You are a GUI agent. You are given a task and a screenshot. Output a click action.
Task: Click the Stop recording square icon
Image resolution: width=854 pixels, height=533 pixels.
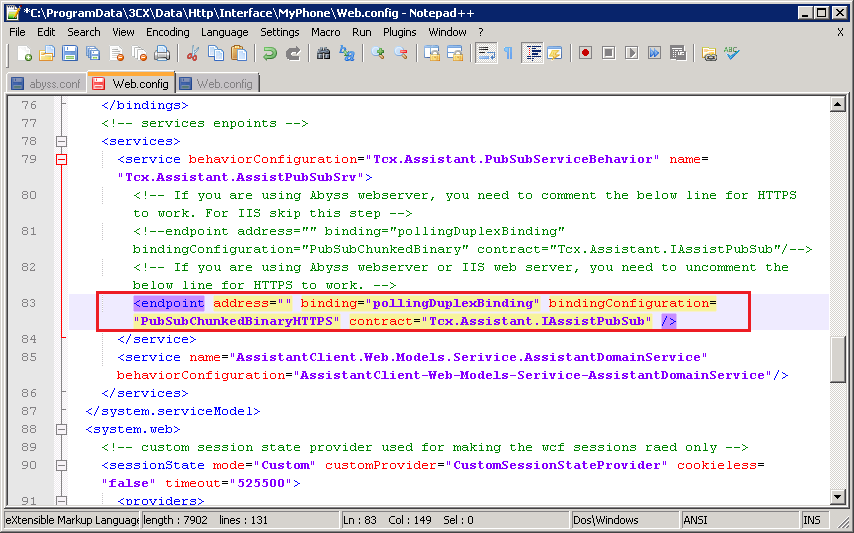608,53
